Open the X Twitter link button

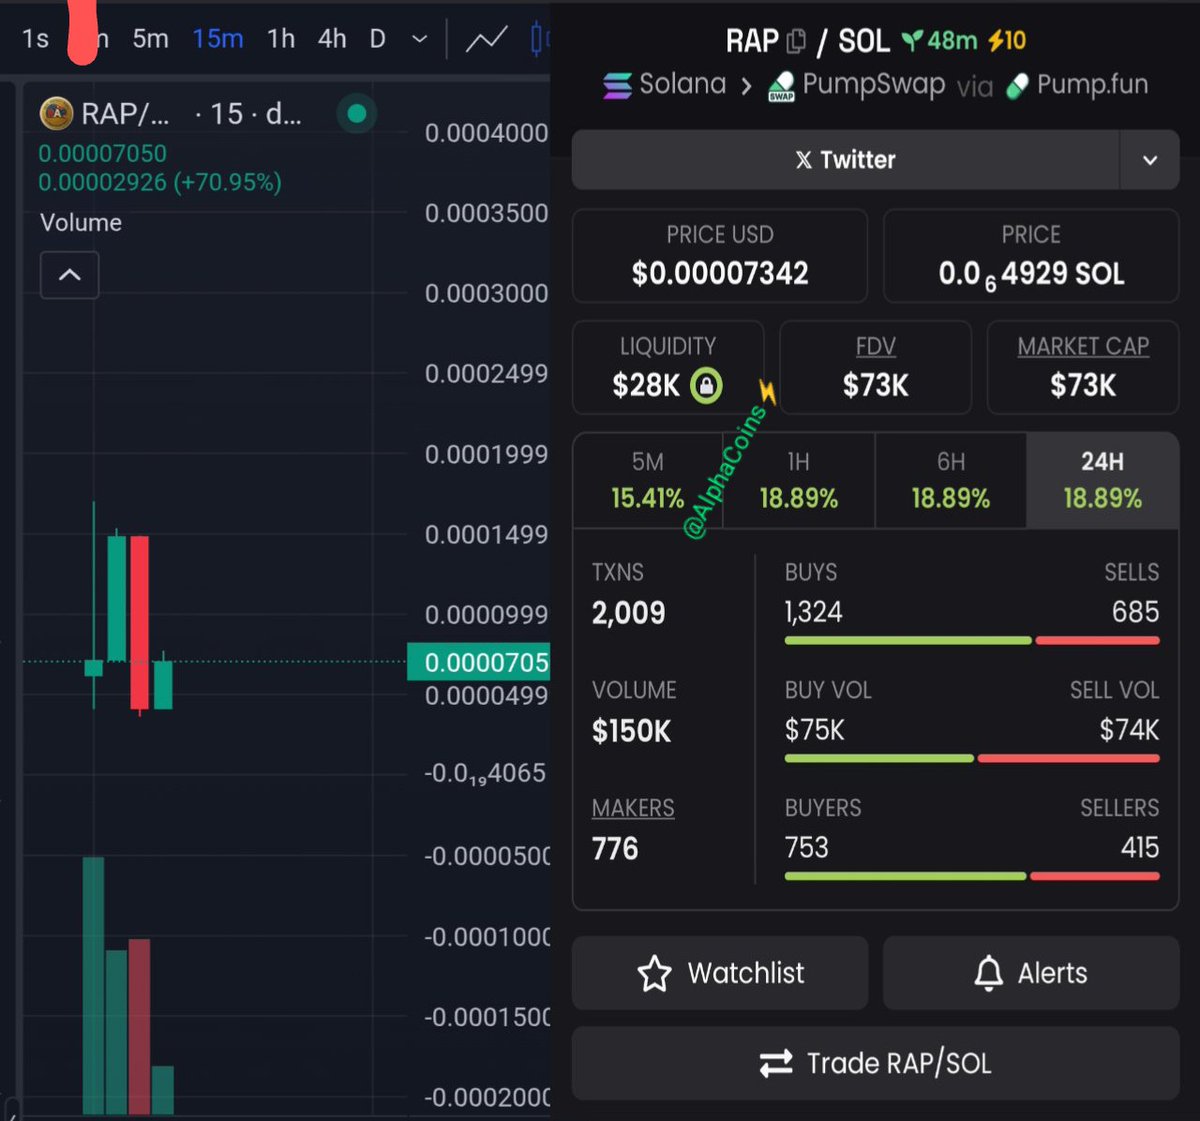845,160
